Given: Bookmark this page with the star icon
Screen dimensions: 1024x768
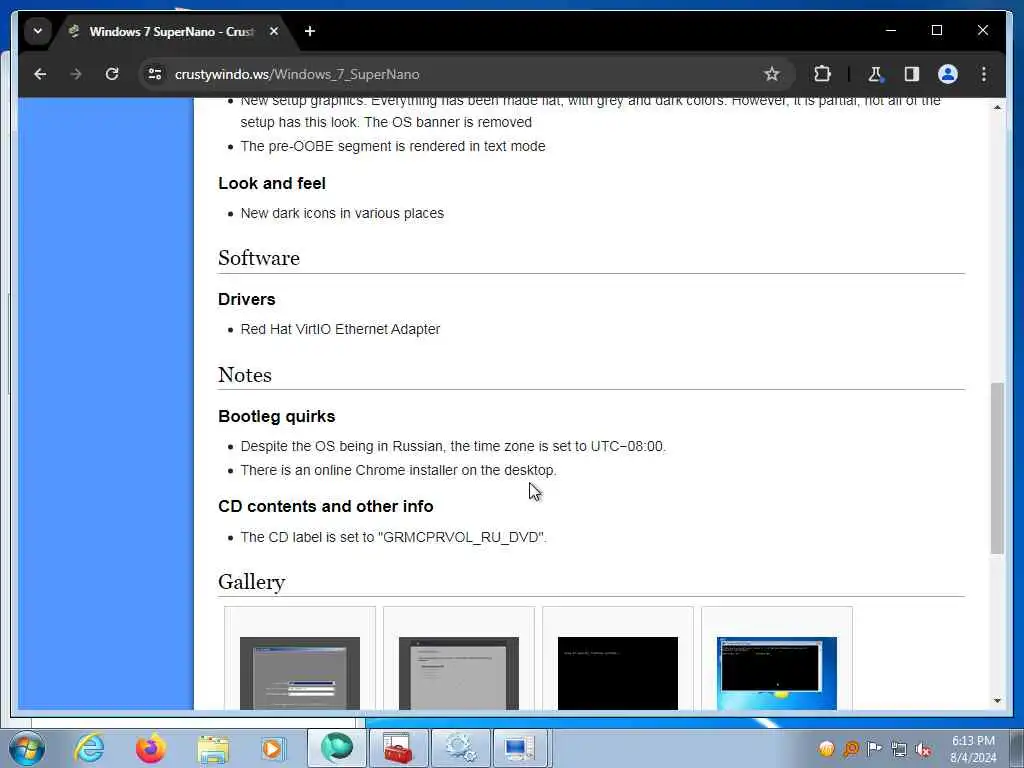Looking at the screenshot, I should point(772,74).
